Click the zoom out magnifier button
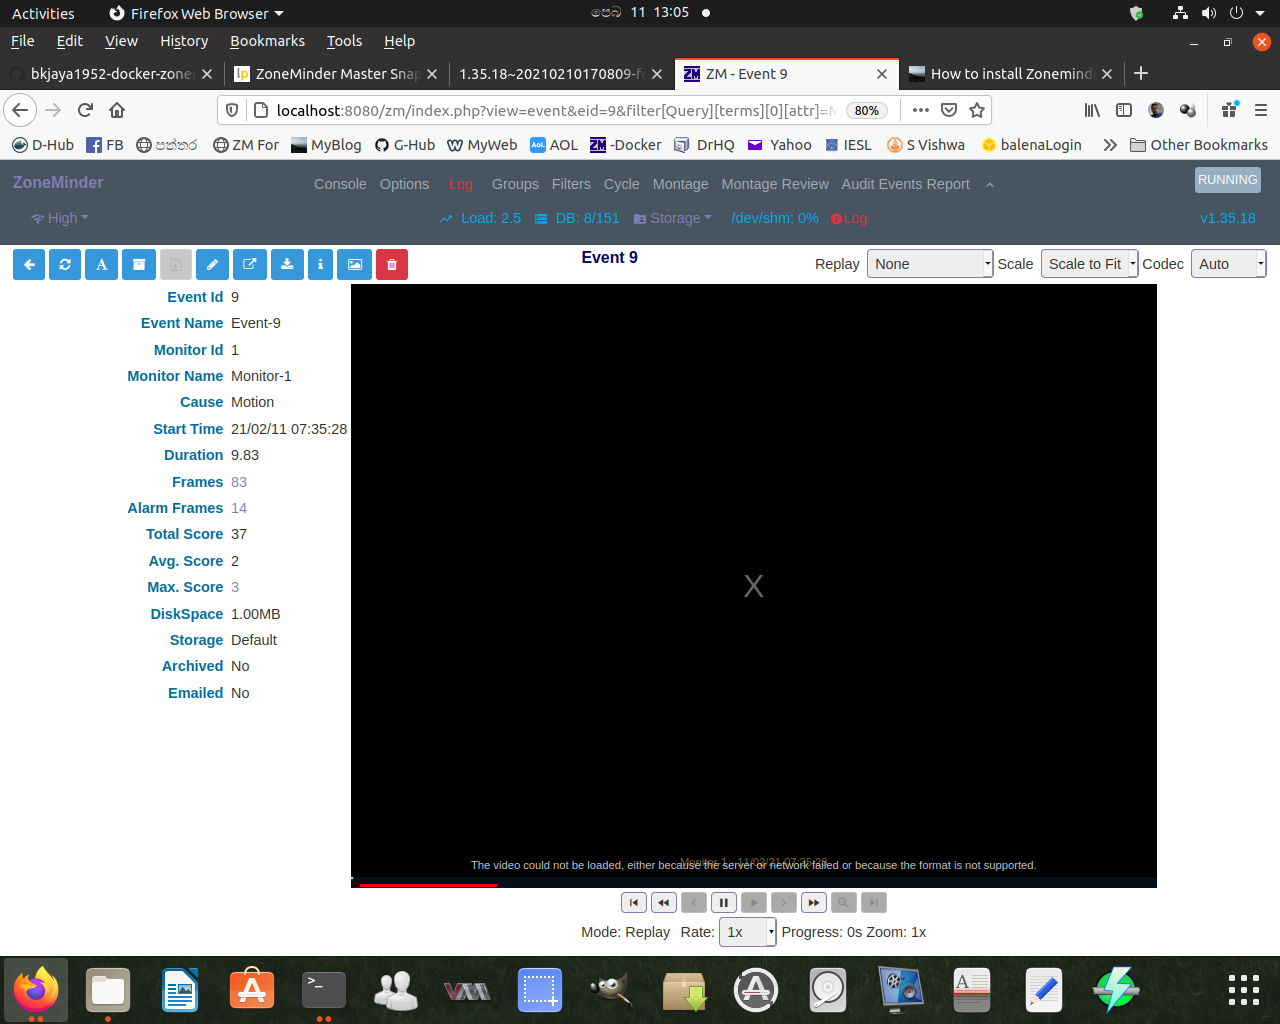Image resolution: width=1280 pixels, height=1024 pixels. point(844,902)
